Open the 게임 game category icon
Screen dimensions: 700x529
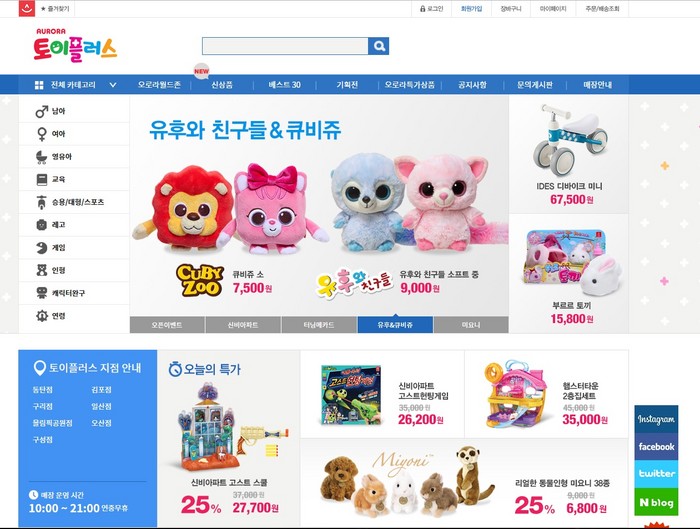coord(42,247)
